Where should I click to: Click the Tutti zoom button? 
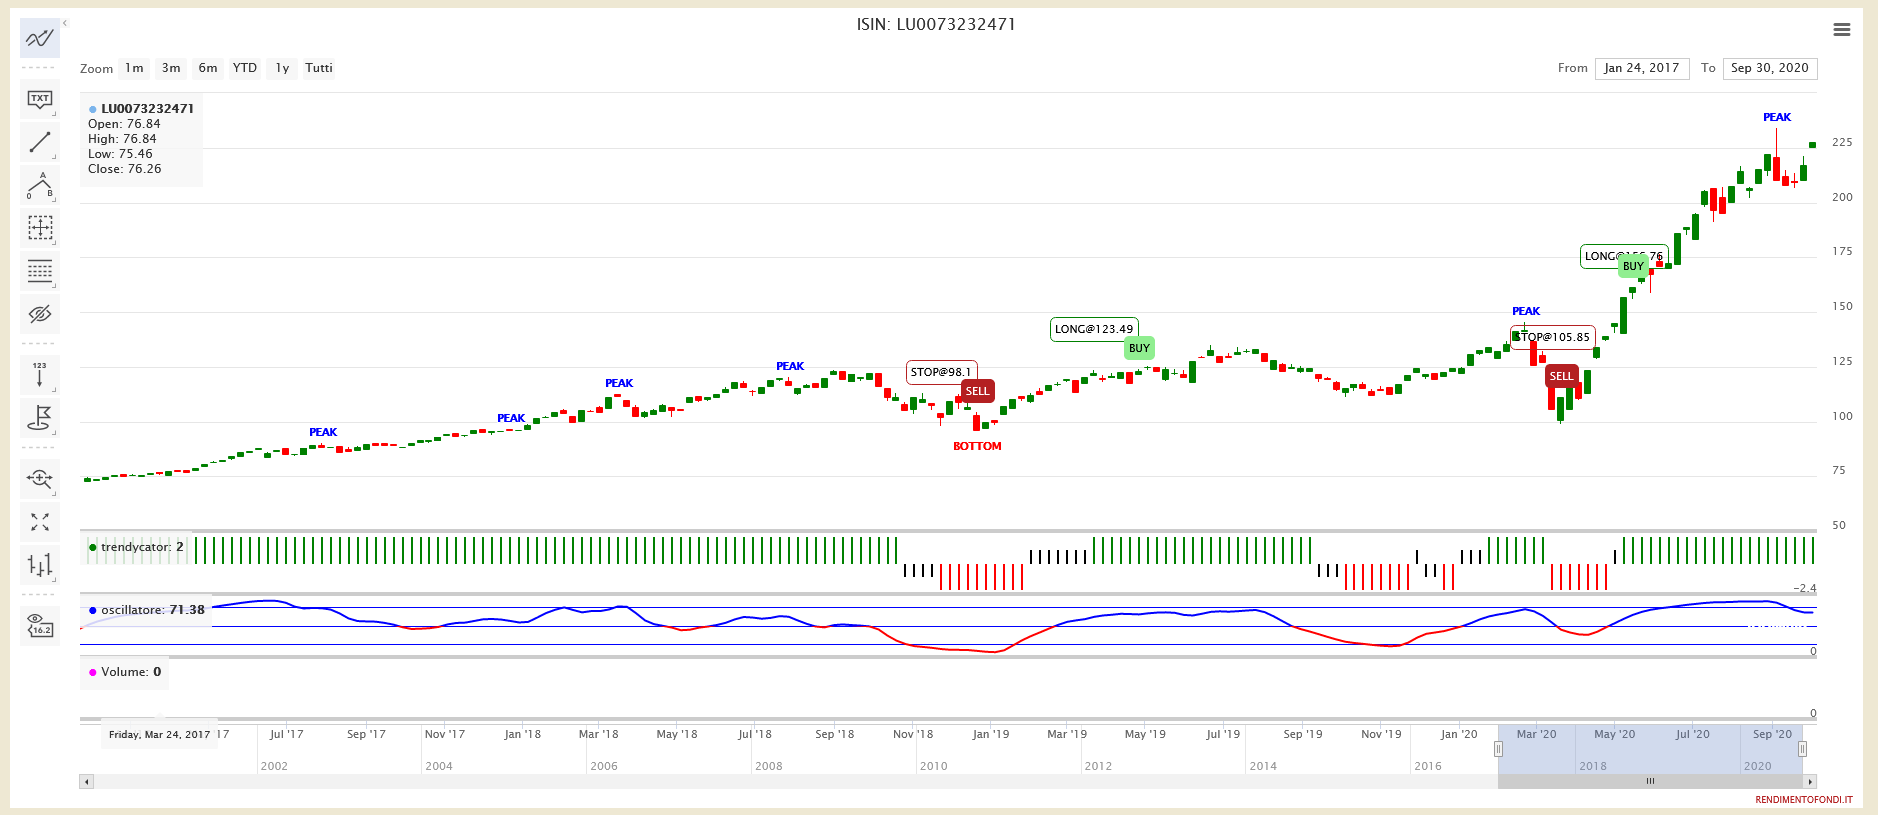(x=318, y=68)
